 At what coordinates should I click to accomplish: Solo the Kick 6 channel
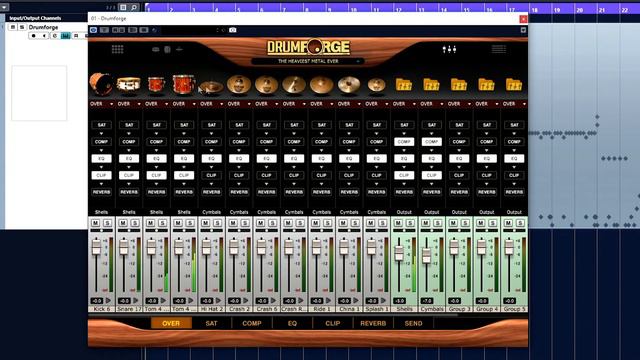107,223
